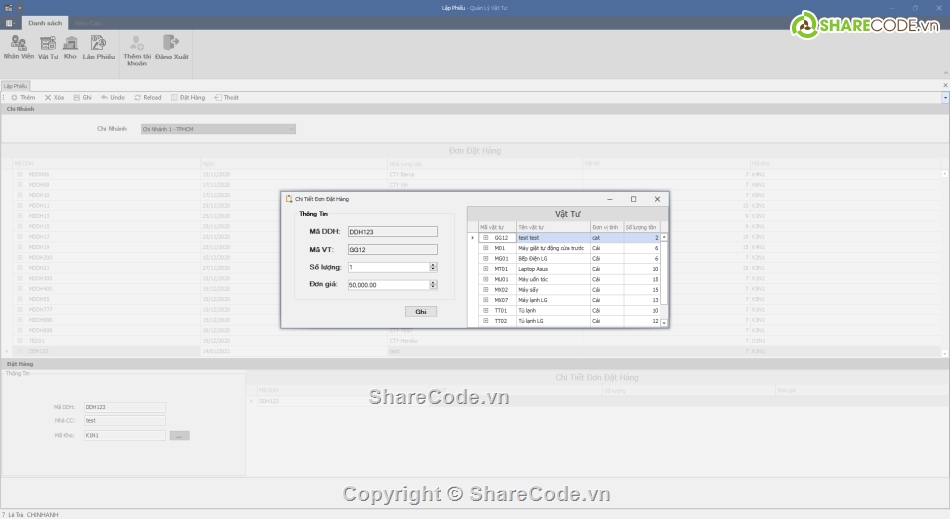Open the Kho warehouse ribbon icon

coord(70,47)
